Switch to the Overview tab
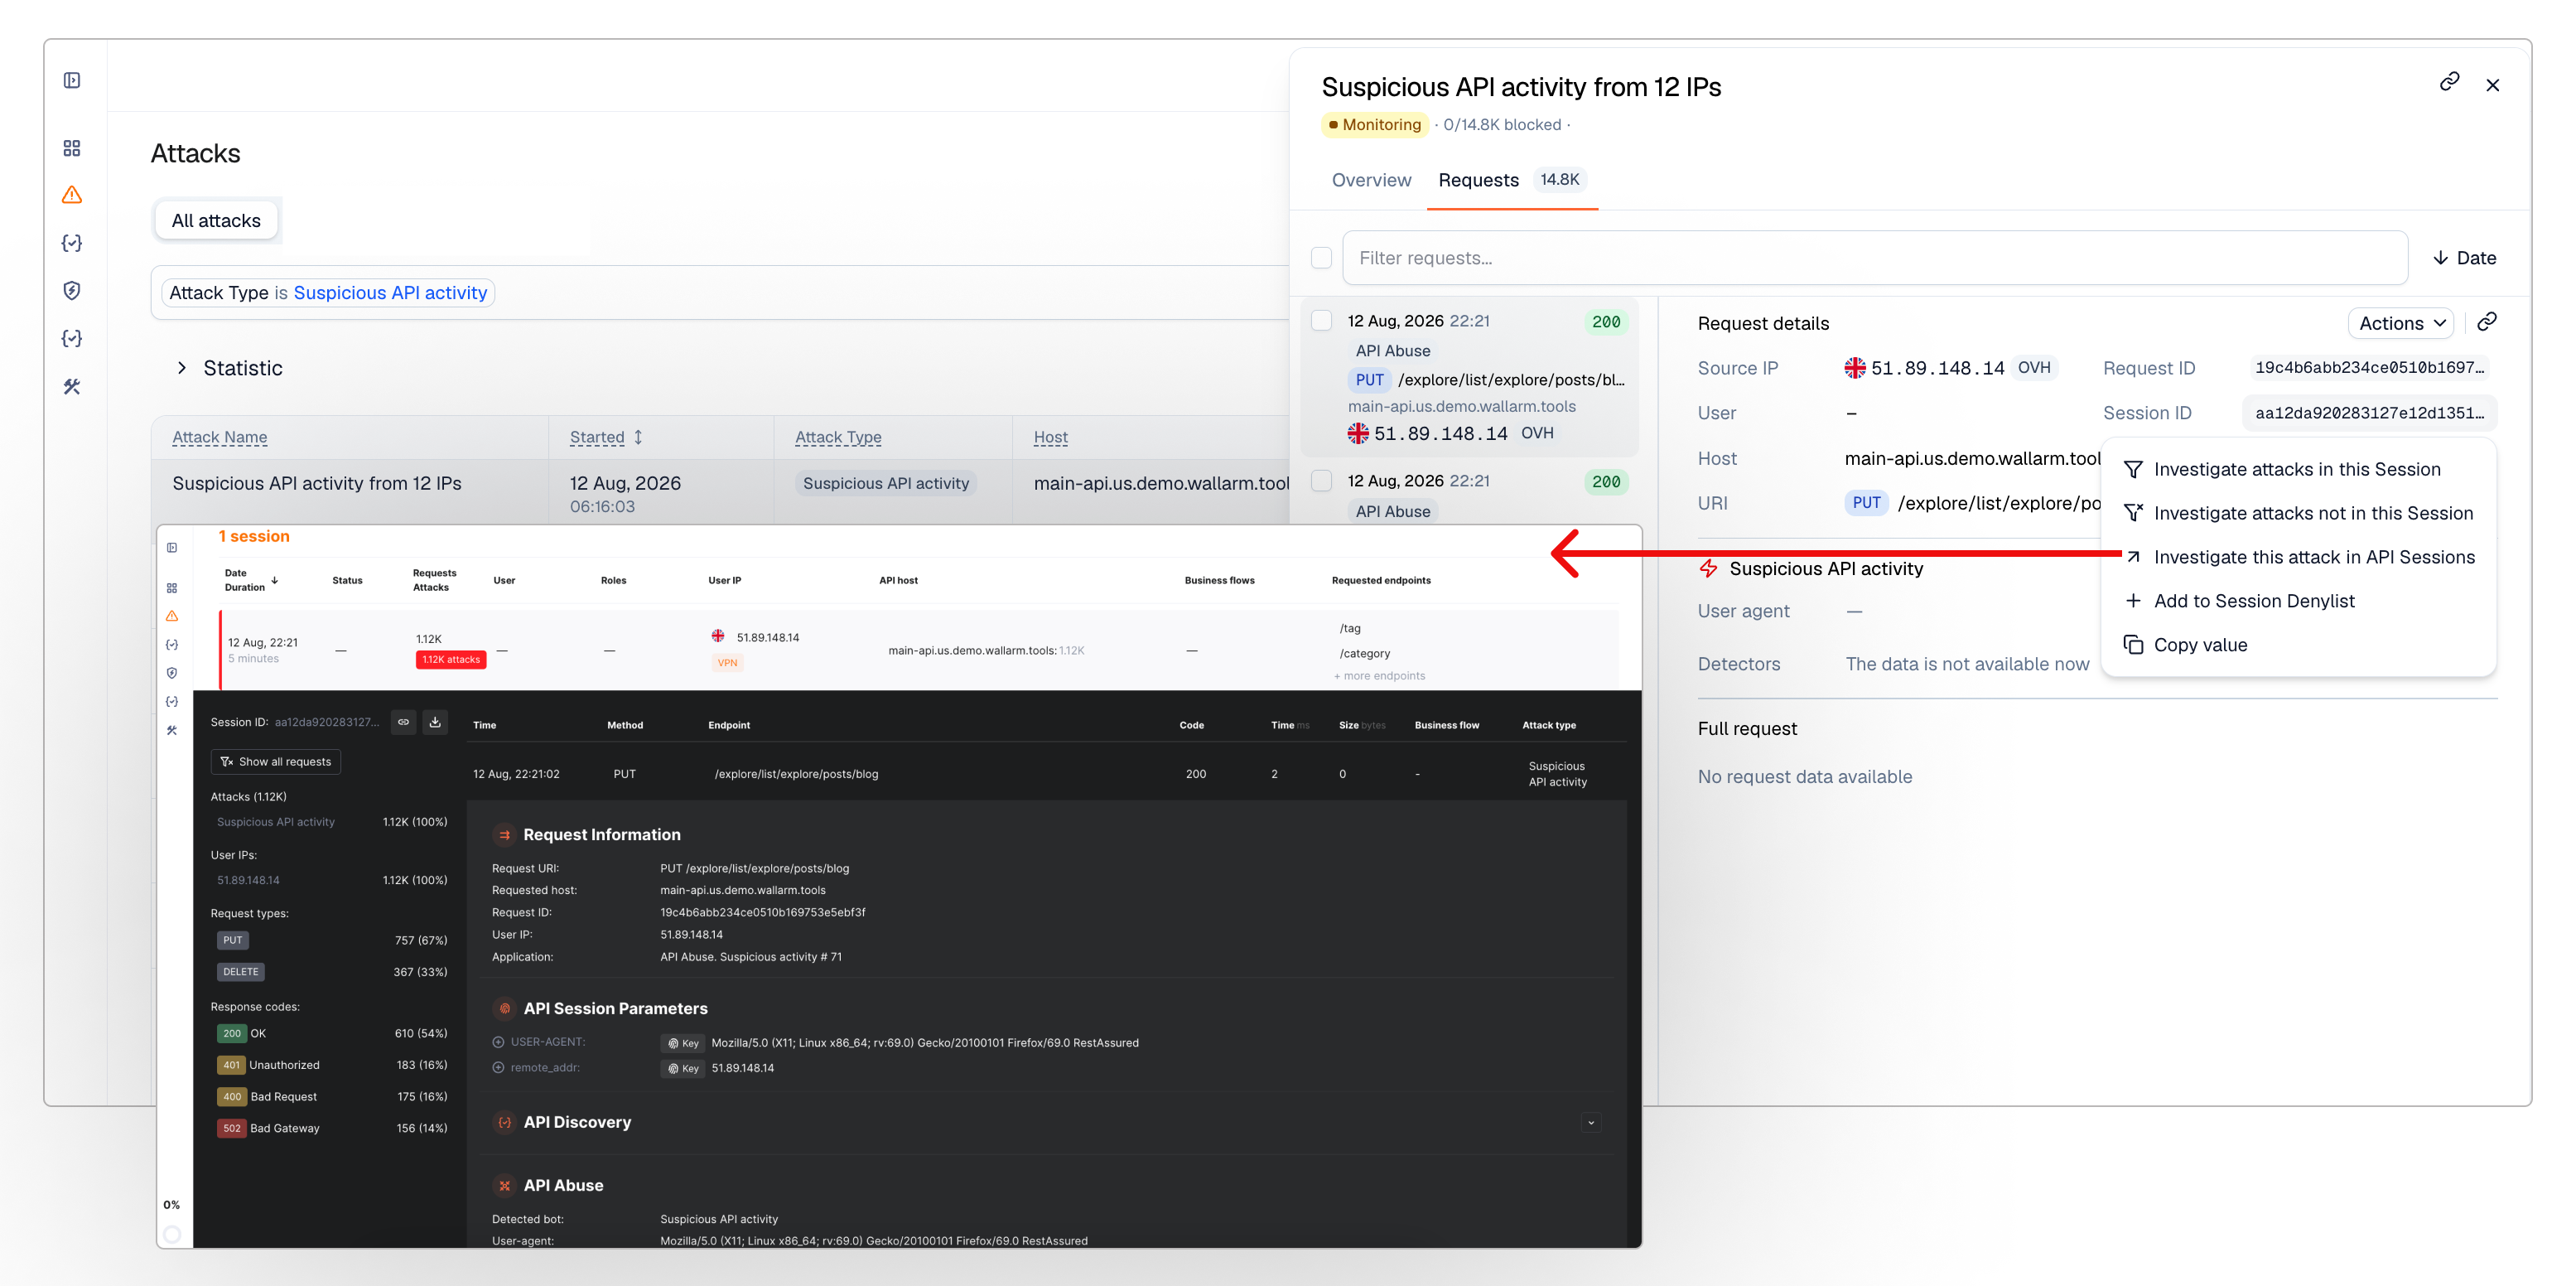Screen dimensions: 2576x1286 [1371, 180]
